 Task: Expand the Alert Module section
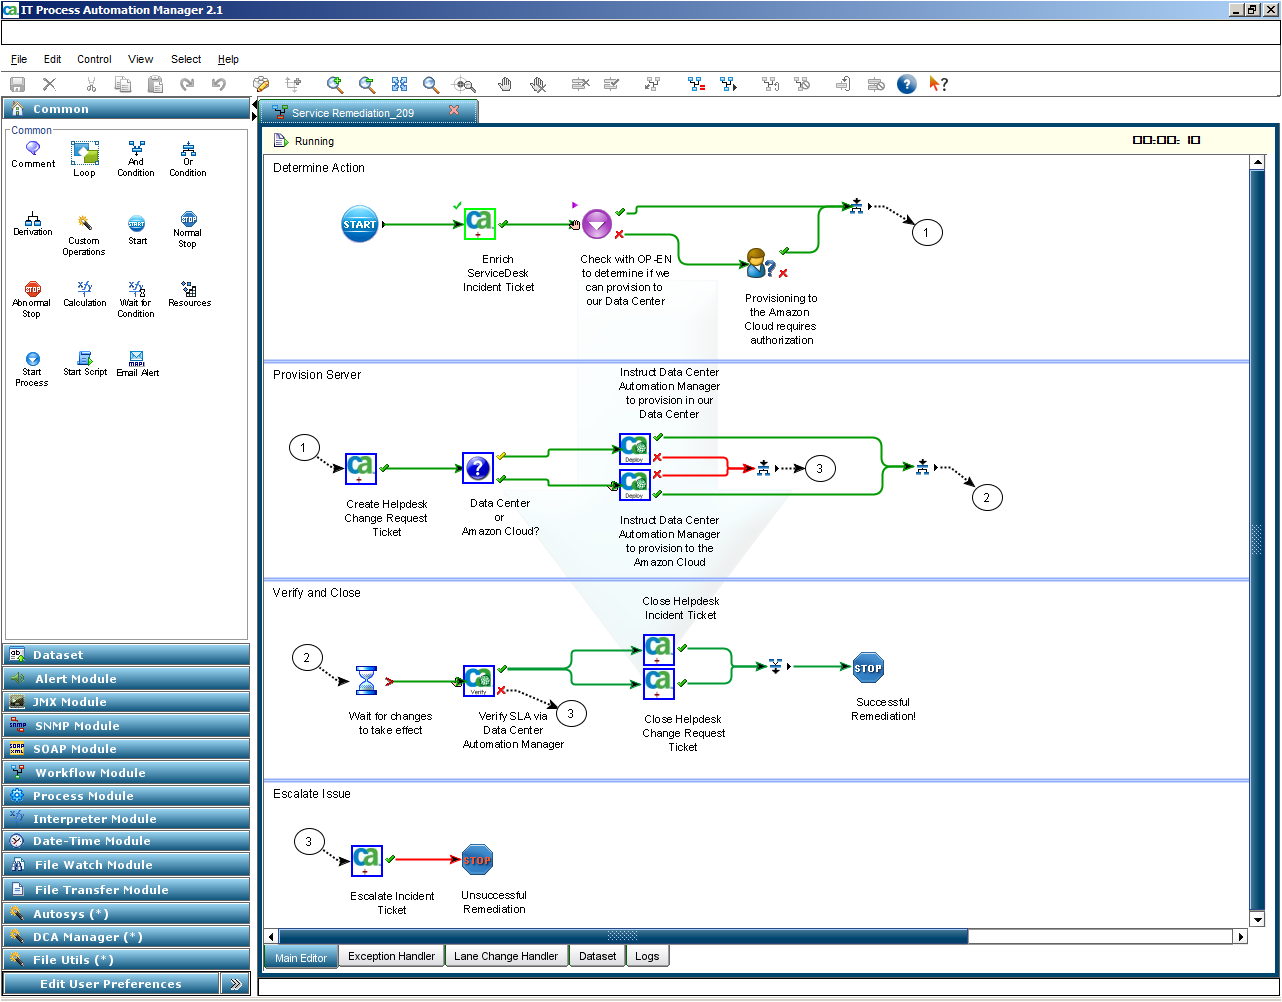tap(126, 679)
